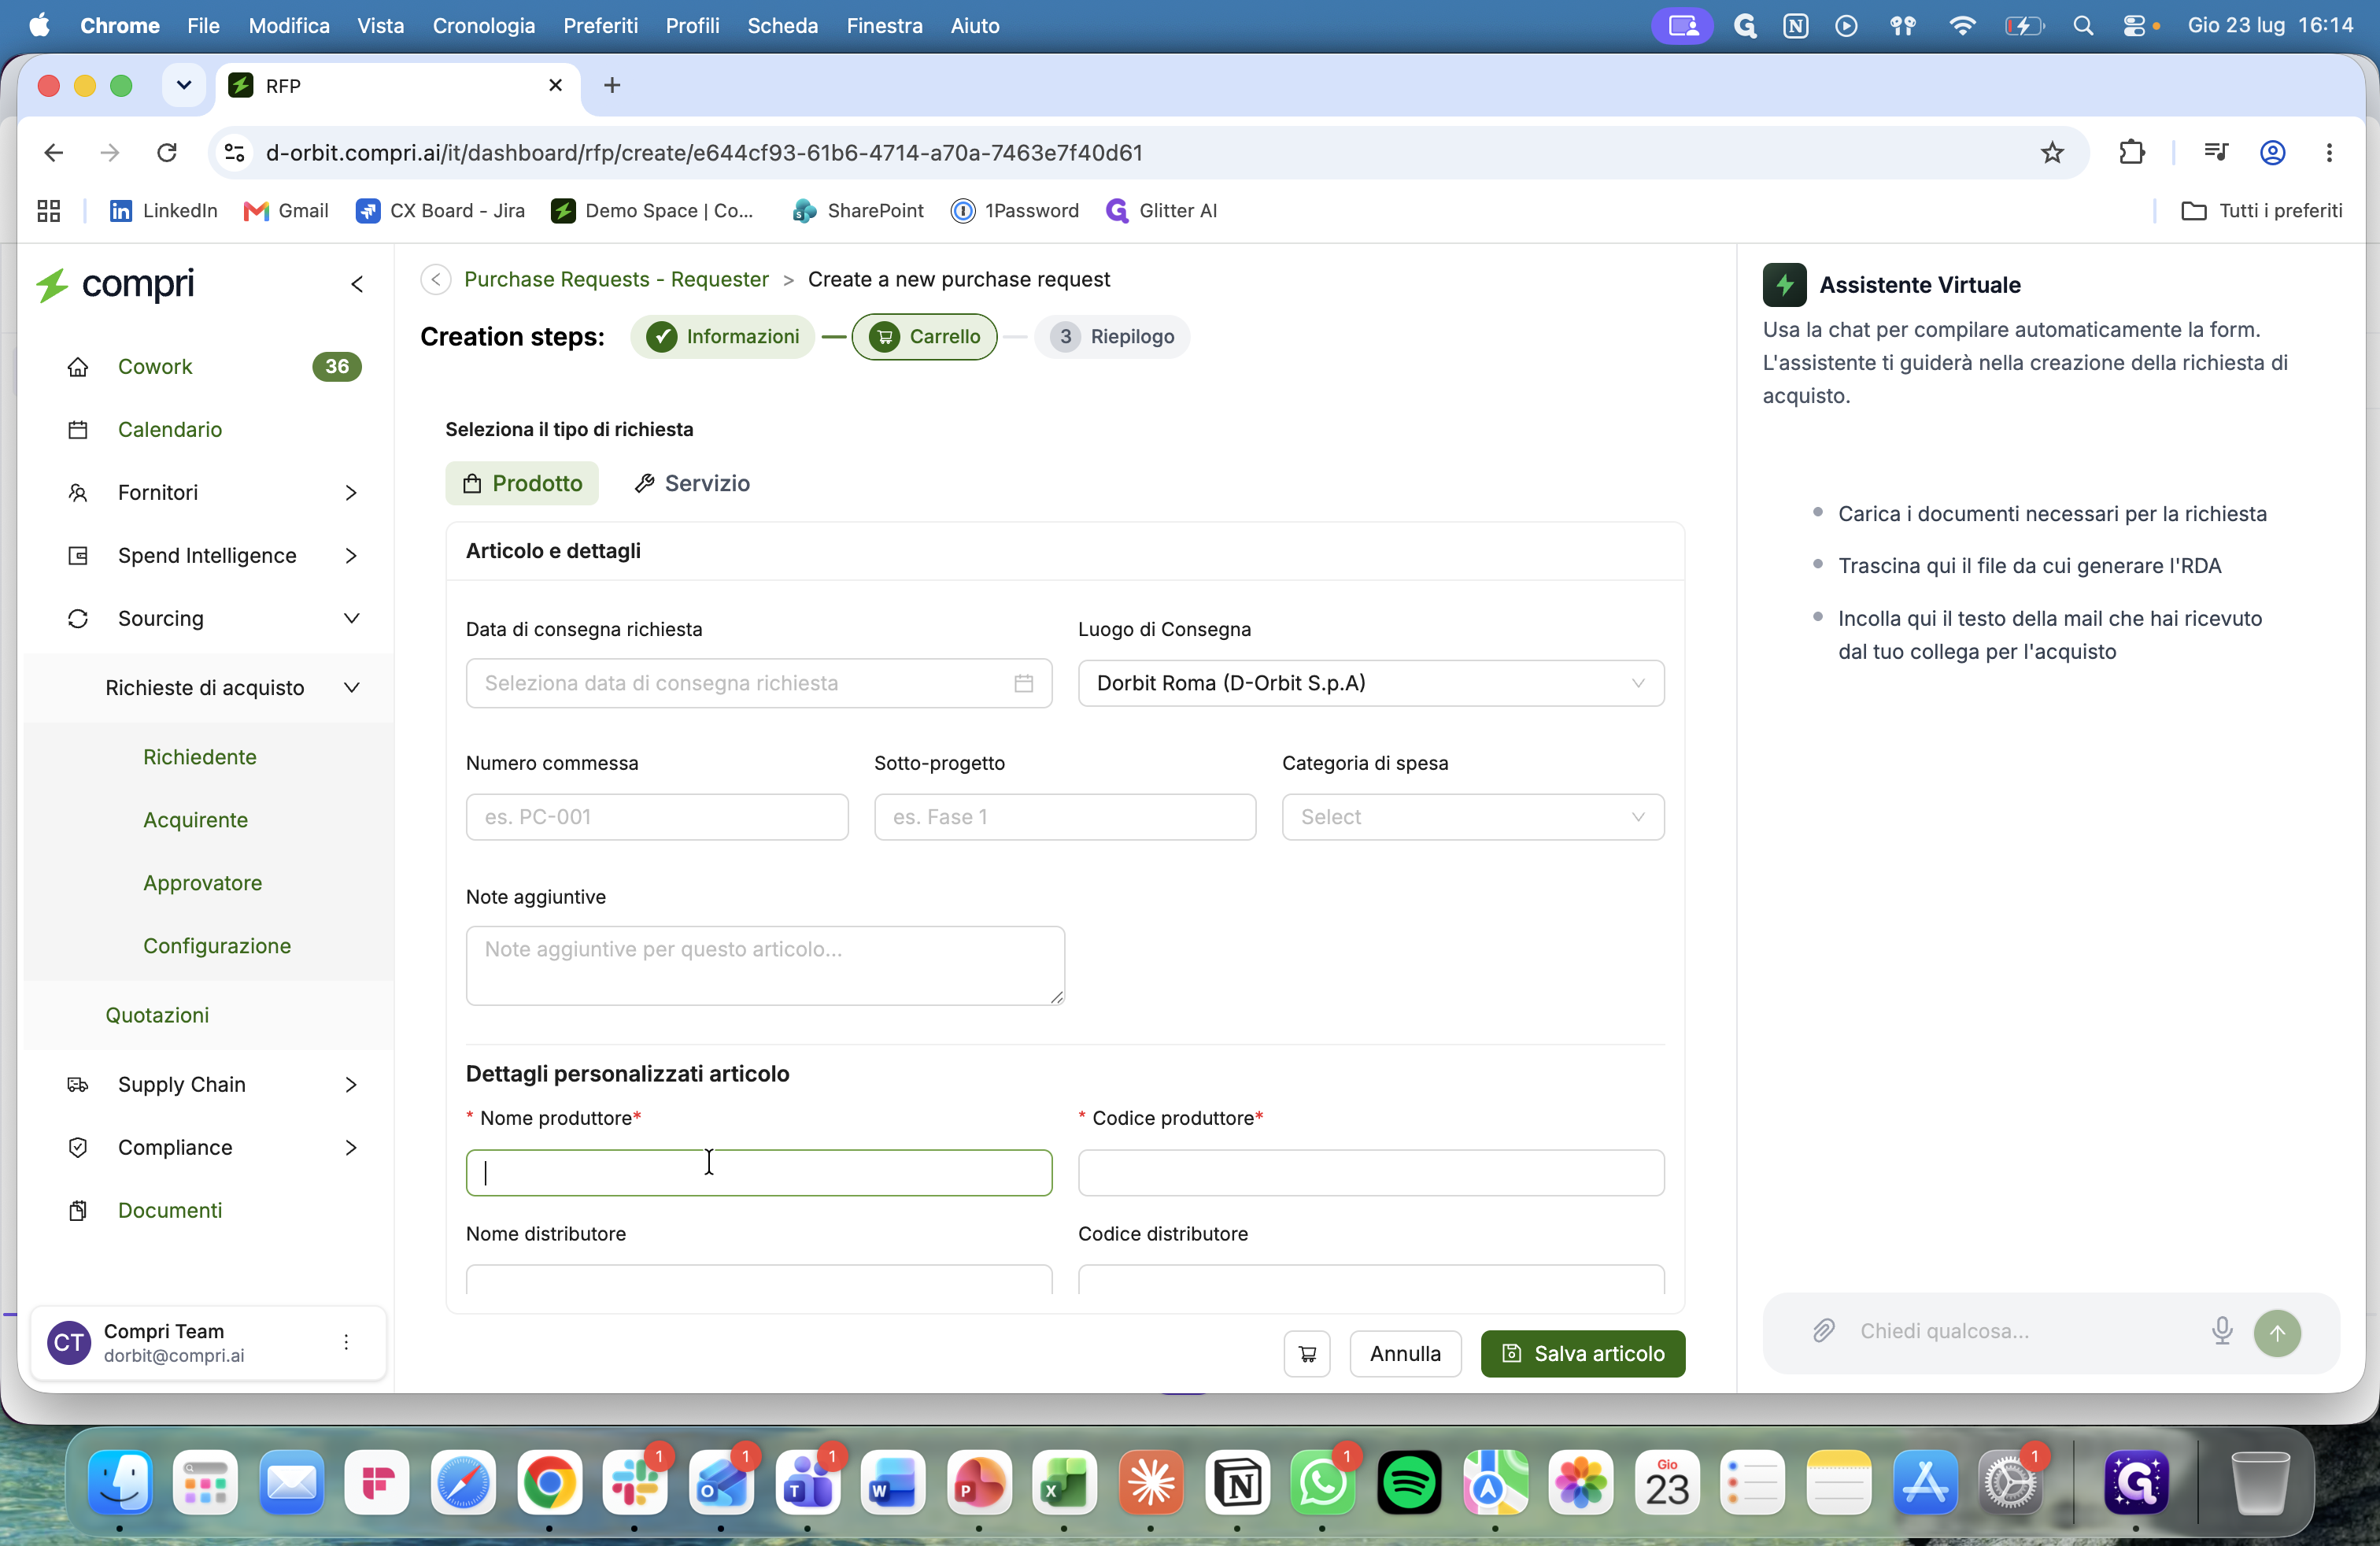This screenshot has height=1546, width=2380.
Task: Expand the Compliance sidebar section
Action: click(351, 1148)
